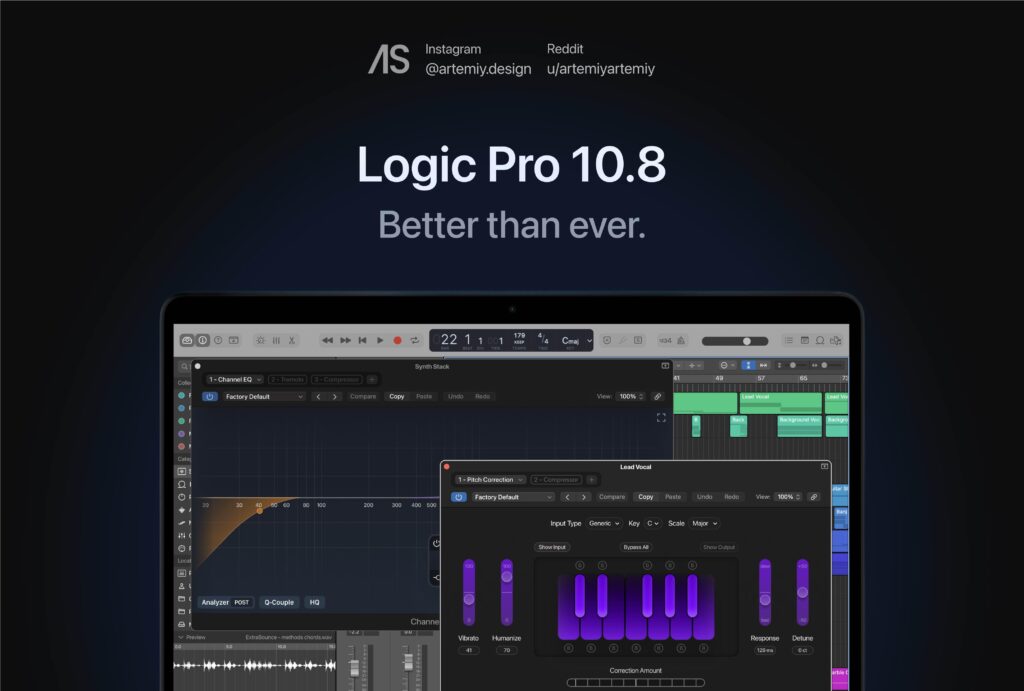The width and height of the screenshot is (1024, 691).
Task: Toggle Channel EQ plugin power button
Action: click(209, 397)
